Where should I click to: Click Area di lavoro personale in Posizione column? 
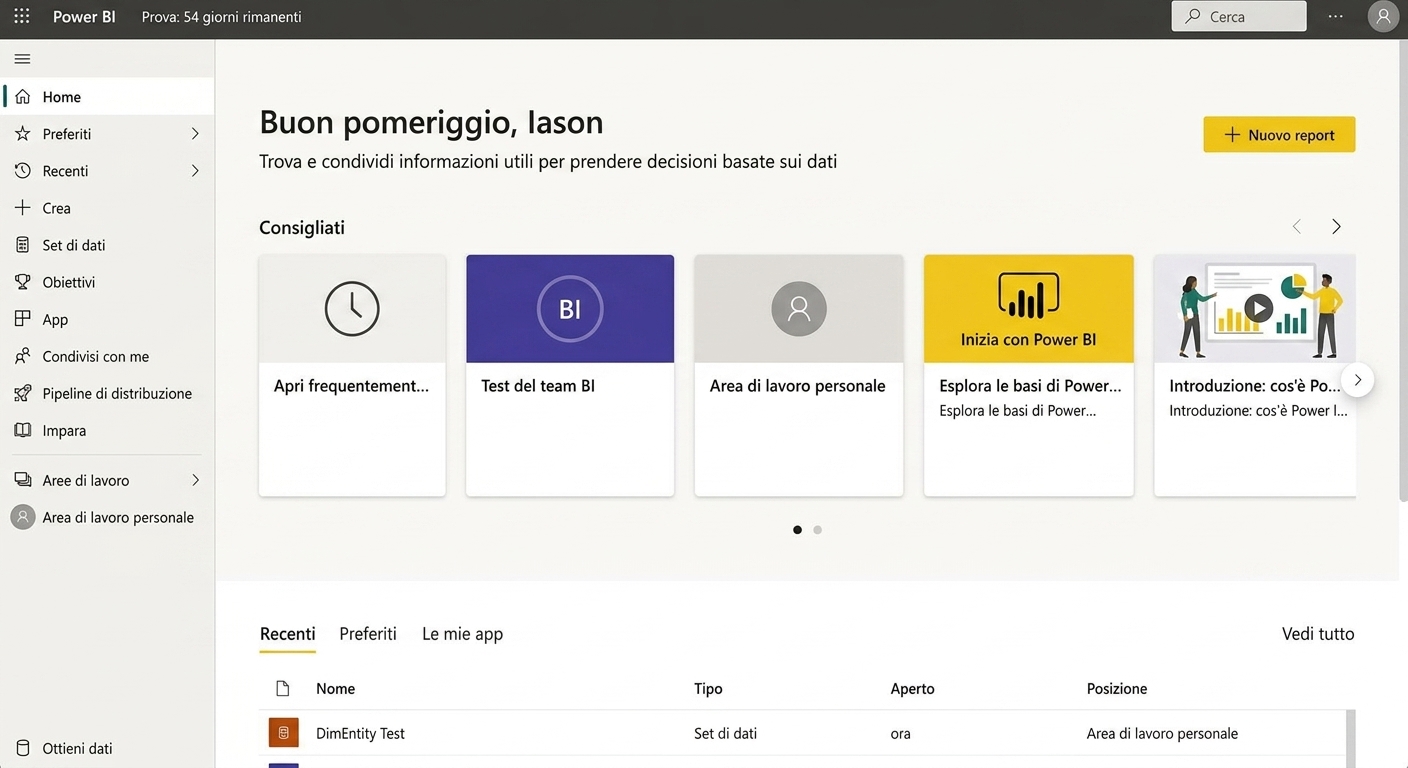point(1162,733)
